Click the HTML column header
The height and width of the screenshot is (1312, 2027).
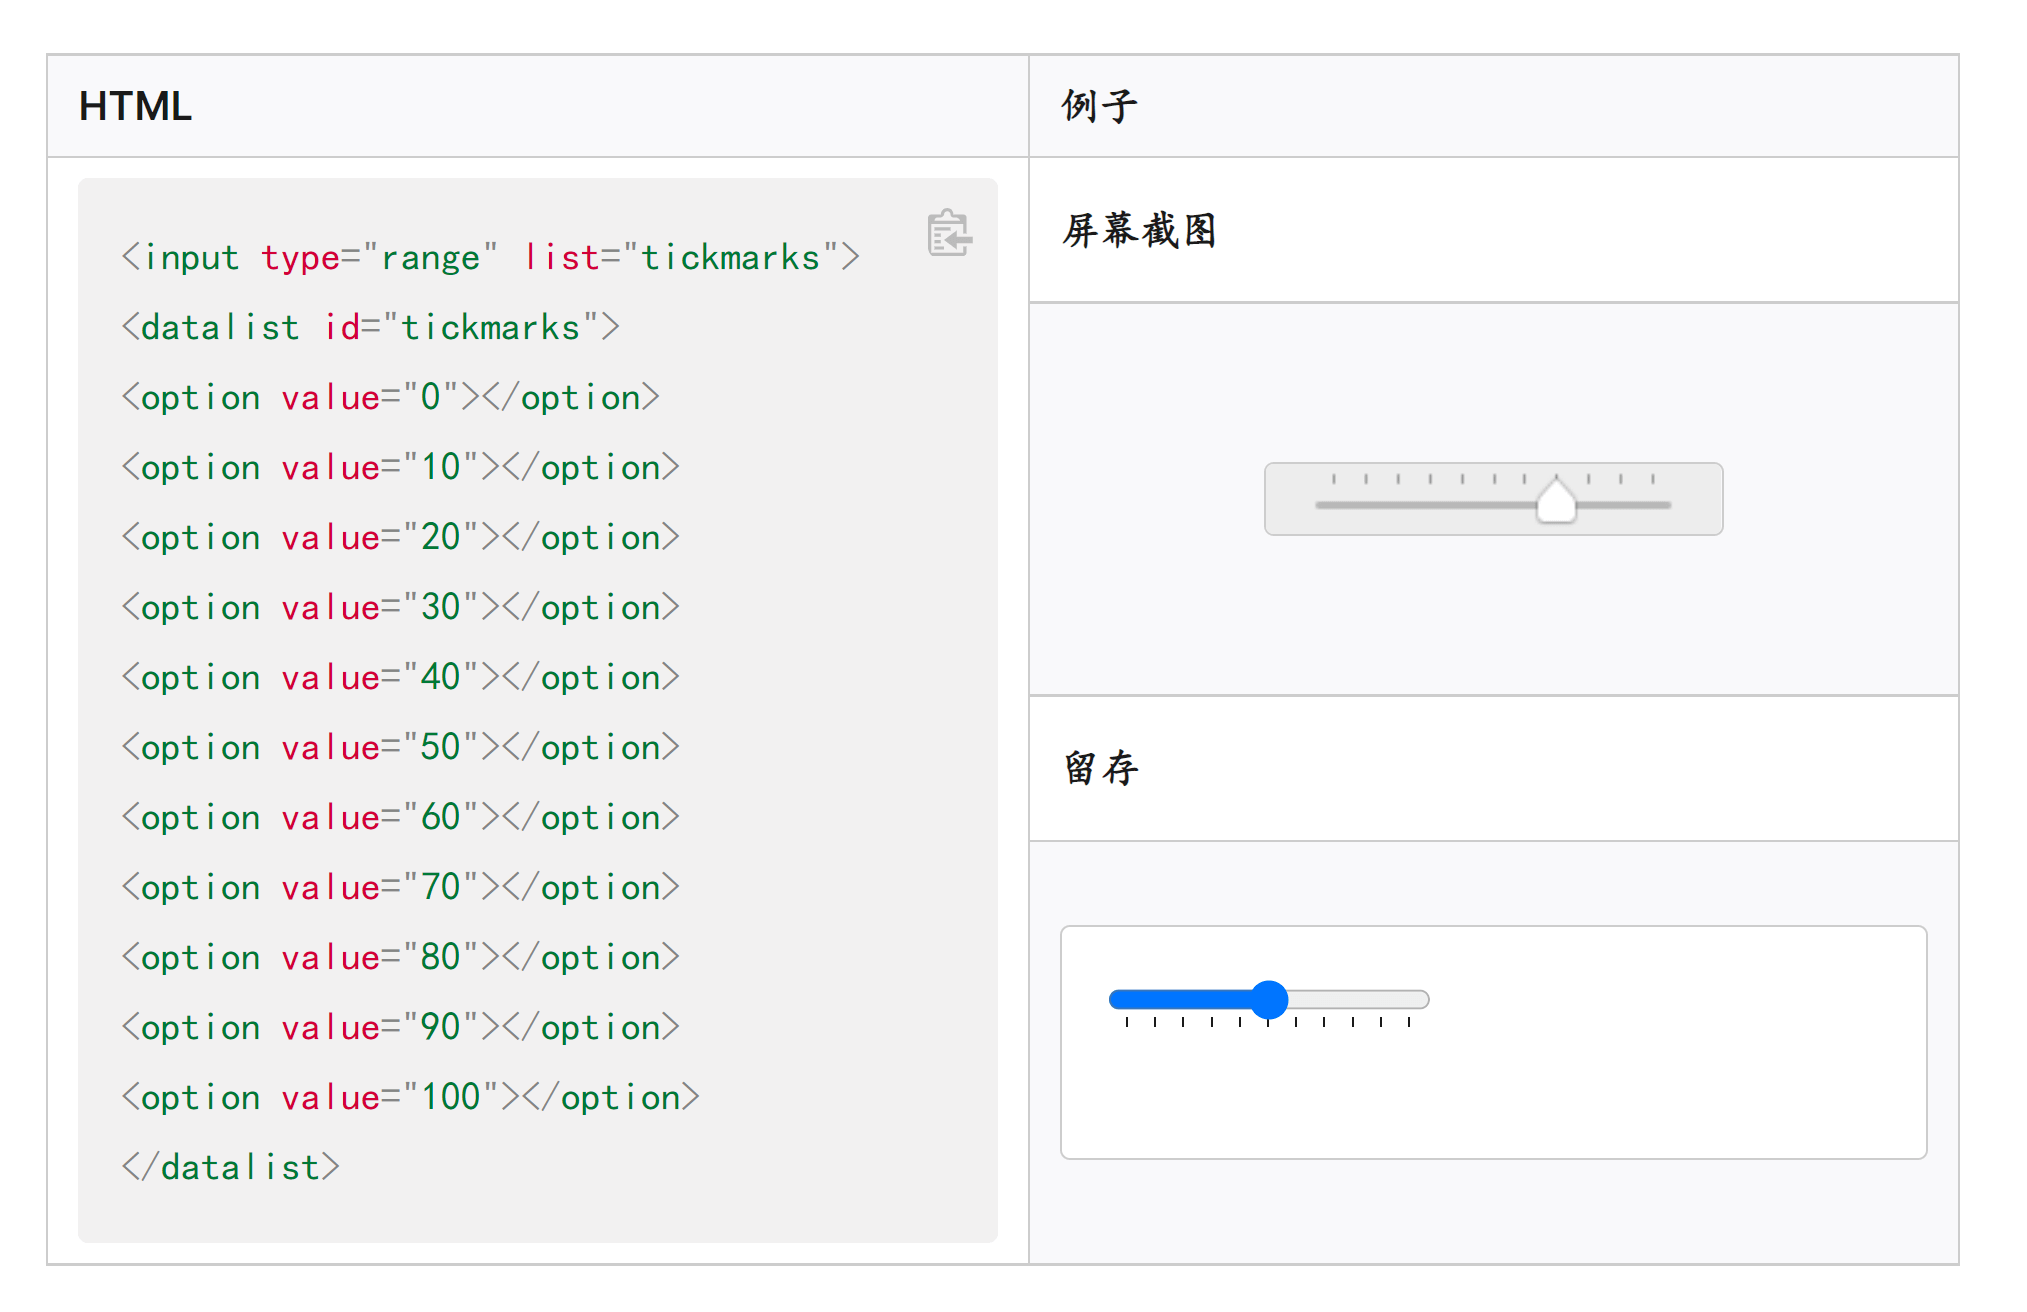pos(136,106)
